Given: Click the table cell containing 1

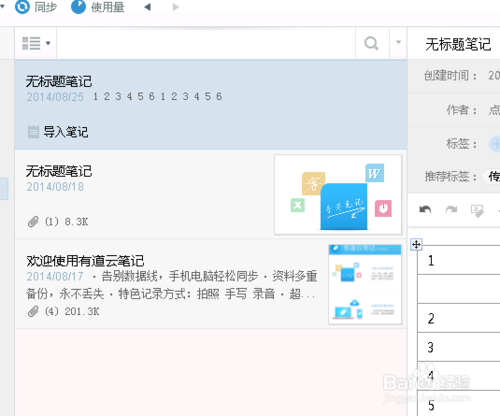Looking at the screenshot, I should [459, 260].
